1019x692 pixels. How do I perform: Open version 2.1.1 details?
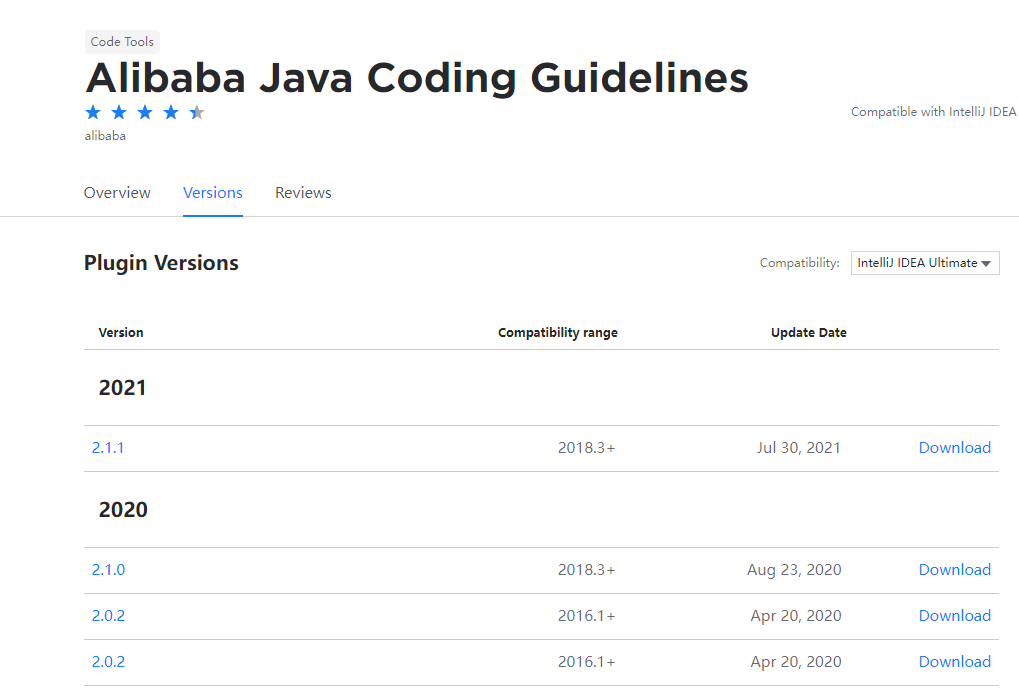(108, 448)
